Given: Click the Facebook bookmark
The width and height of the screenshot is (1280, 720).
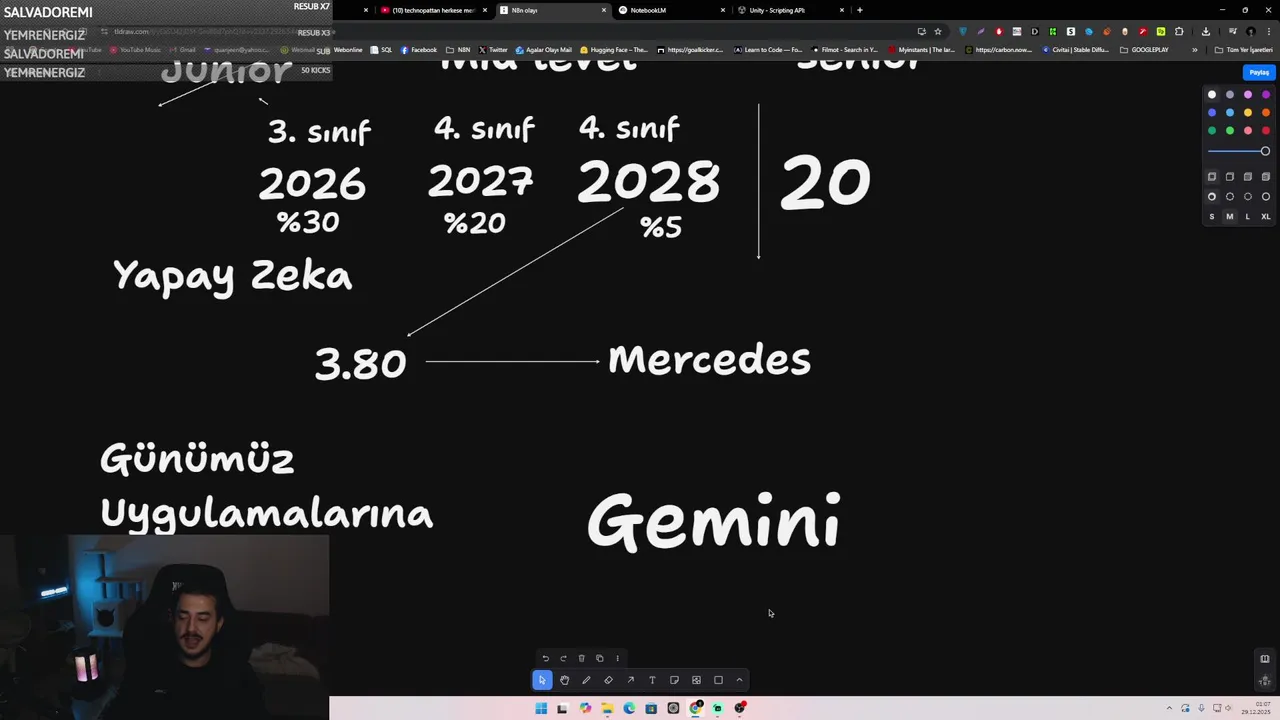Looking at the screenshot, I should pos(419,50).
